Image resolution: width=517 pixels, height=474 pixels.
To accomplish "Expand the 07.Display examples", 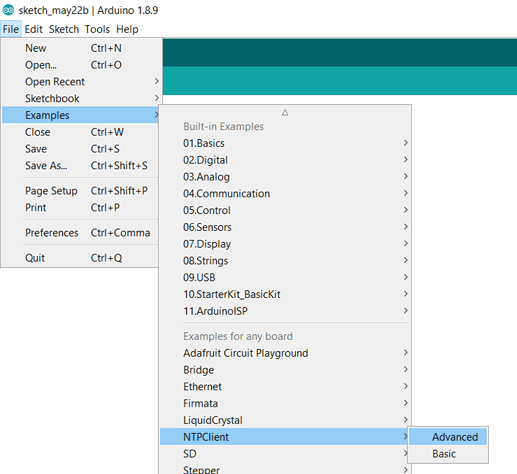I will click(285, 244).
